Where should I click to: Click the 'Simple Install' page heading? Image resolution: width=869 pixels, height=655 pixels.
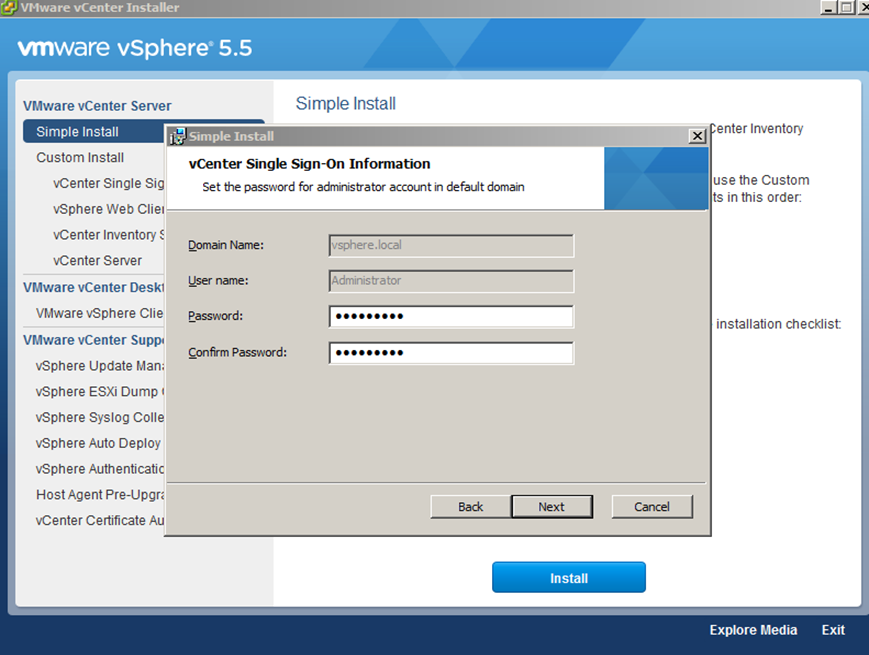point(346,104)
